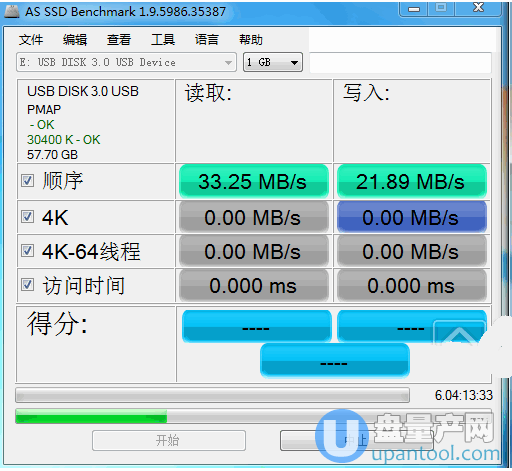
Task: Click the AS SSD Benchmark title bar icon
Action: coord(12,12)
